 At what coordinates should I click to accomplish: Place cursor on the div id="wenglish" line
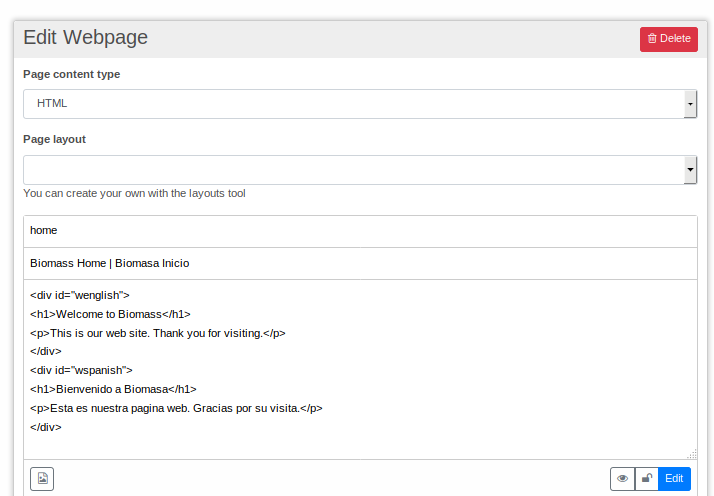click(80, 295)
